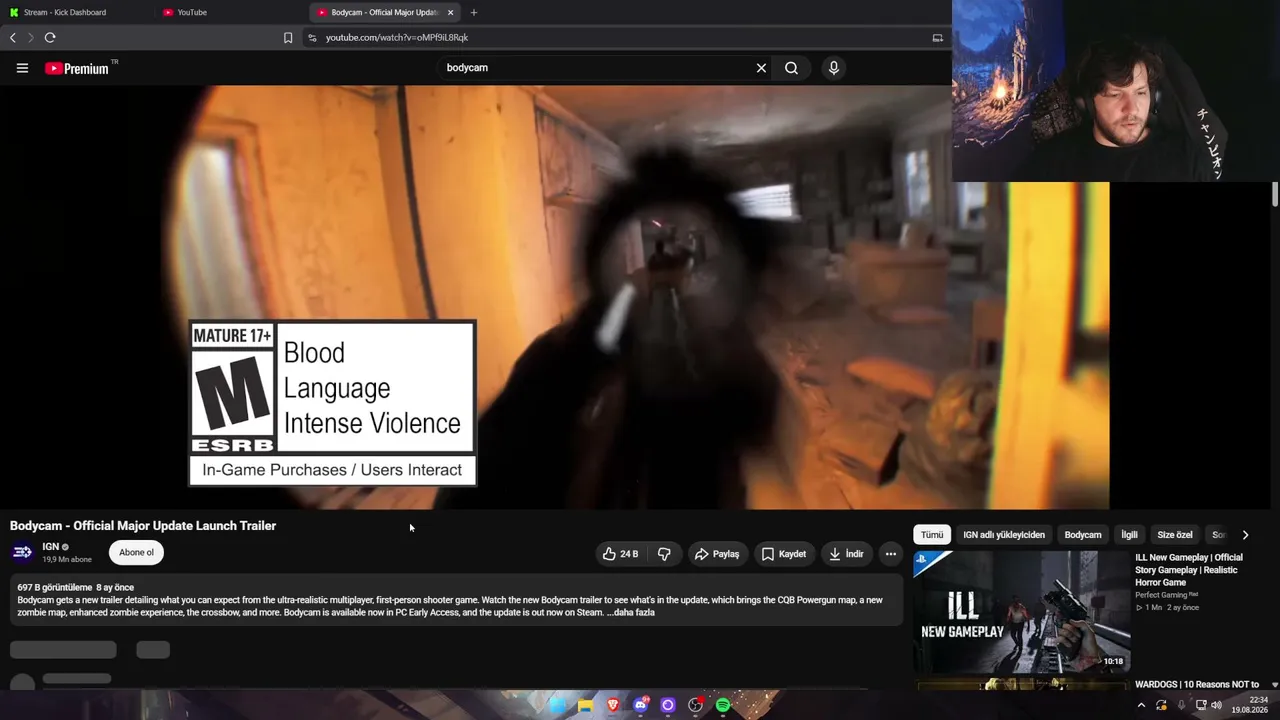This screenshot has width=1280, height=720.
Task: Expand description with '...daha fazla'
Action: 631,612
